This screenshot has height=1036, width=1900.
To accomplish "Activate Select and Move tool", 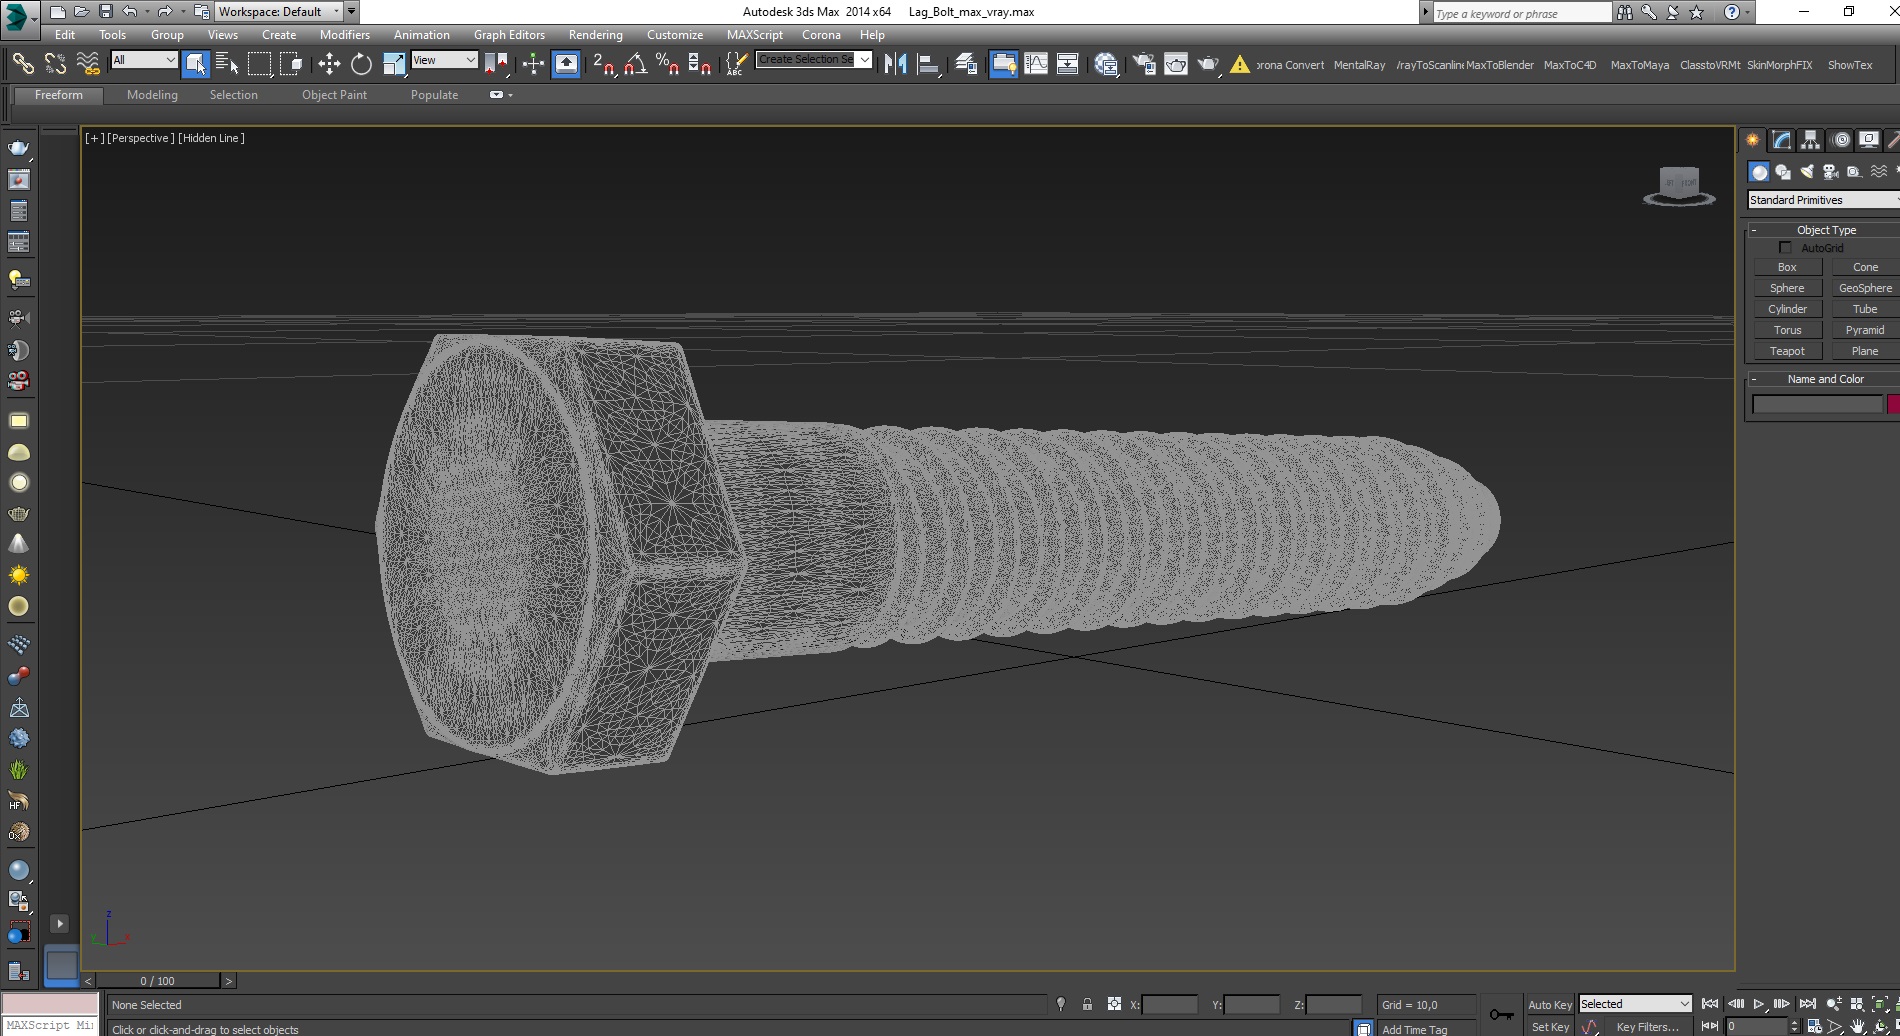I will pyautogui.click(x=329, y=64).
